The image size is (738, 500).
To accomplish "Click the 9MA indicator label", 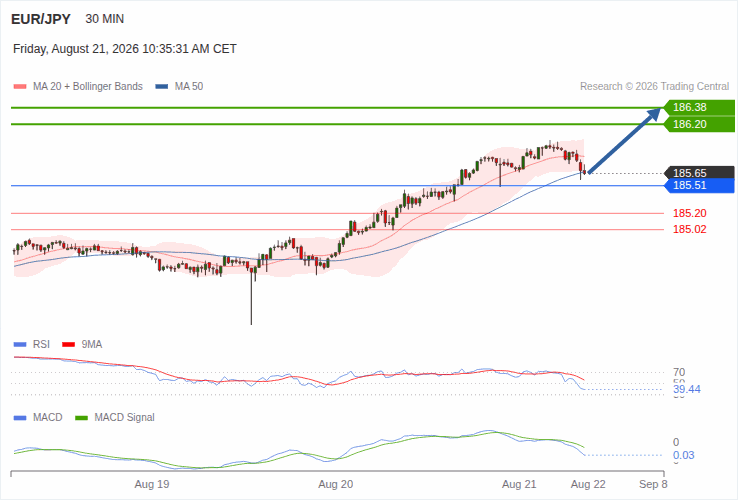I will pos(92,345).
